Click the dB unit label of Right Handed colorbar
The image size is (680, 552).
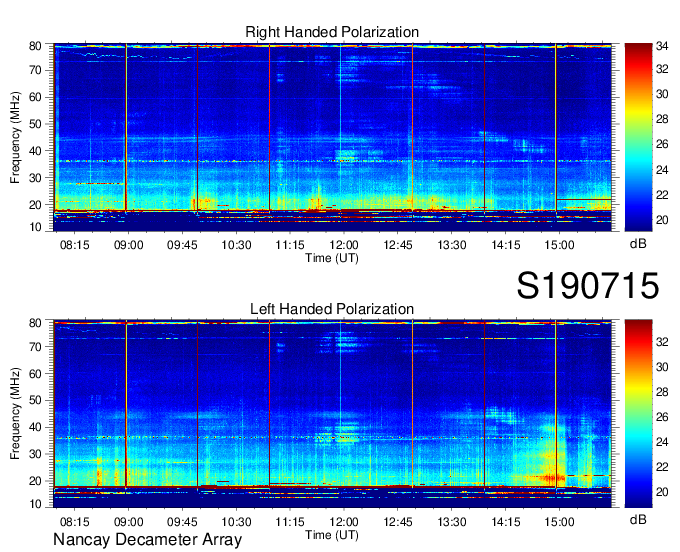click(638, 244)
